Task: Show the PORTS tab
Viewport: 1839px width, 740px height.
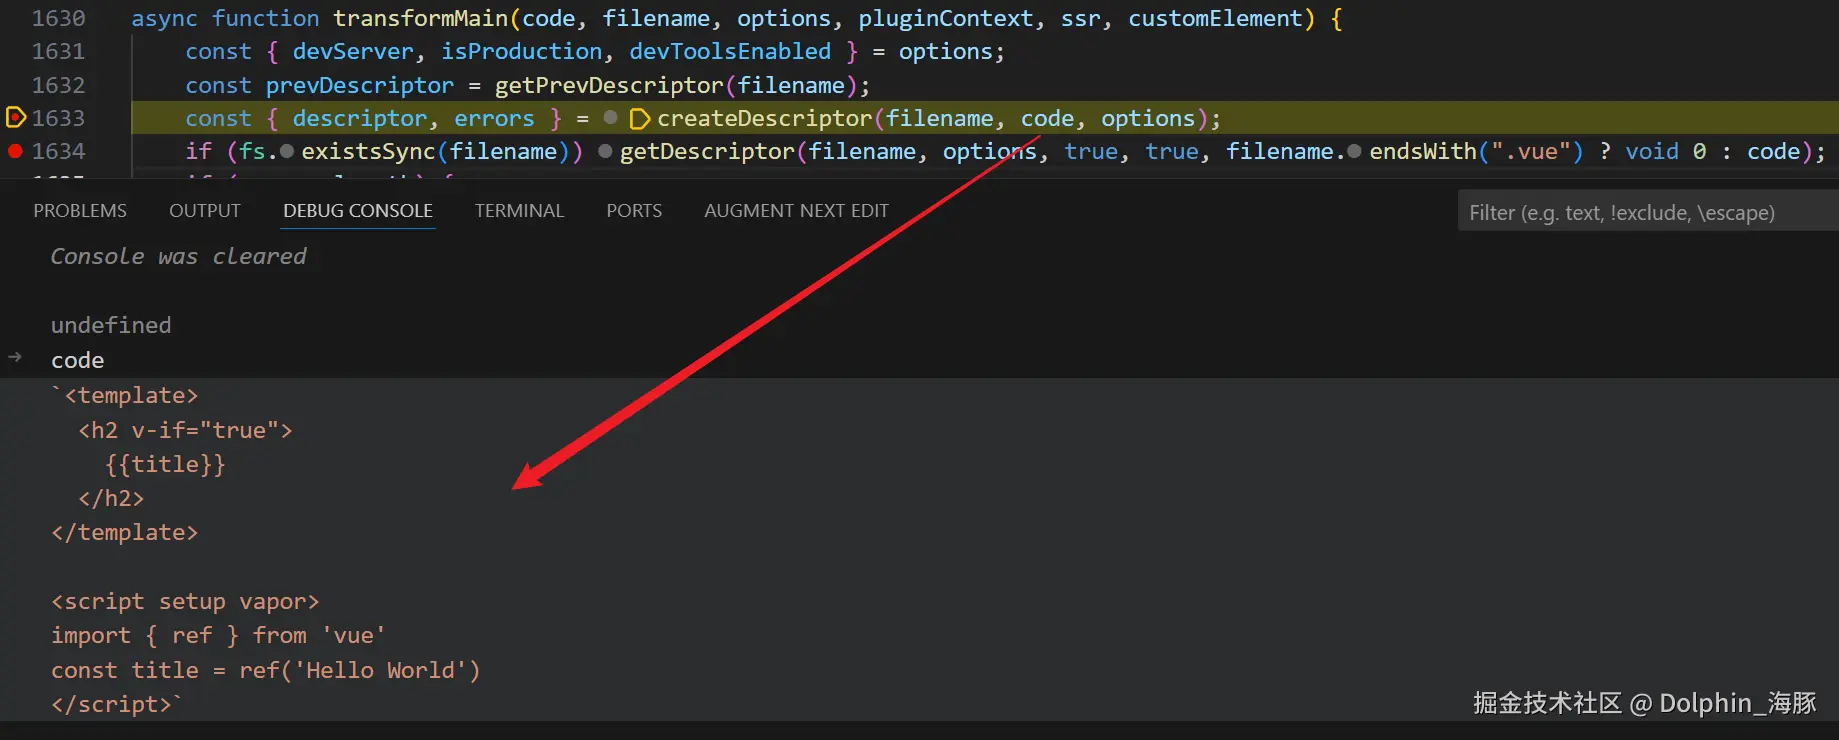Action: point(634,211)
